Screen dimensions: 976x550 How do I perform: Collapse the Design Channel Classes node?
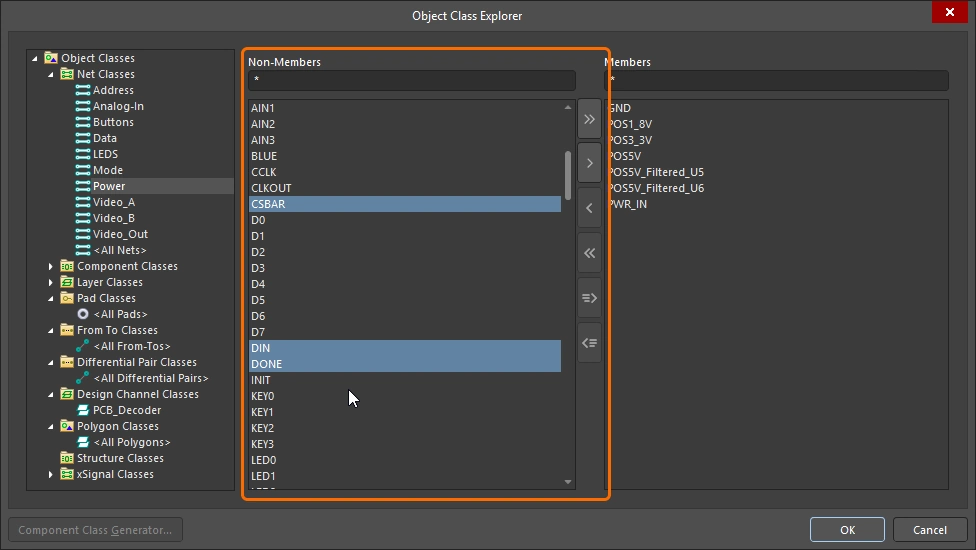pyautogui.click(x=51, y=394)
